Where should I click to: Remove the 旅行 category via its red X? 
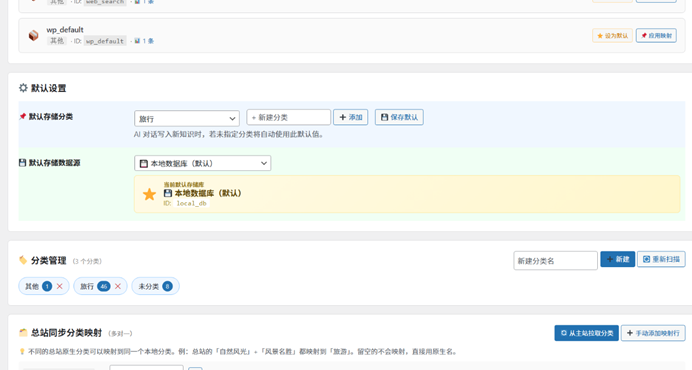pyautogui.click(x=118, y=287)
